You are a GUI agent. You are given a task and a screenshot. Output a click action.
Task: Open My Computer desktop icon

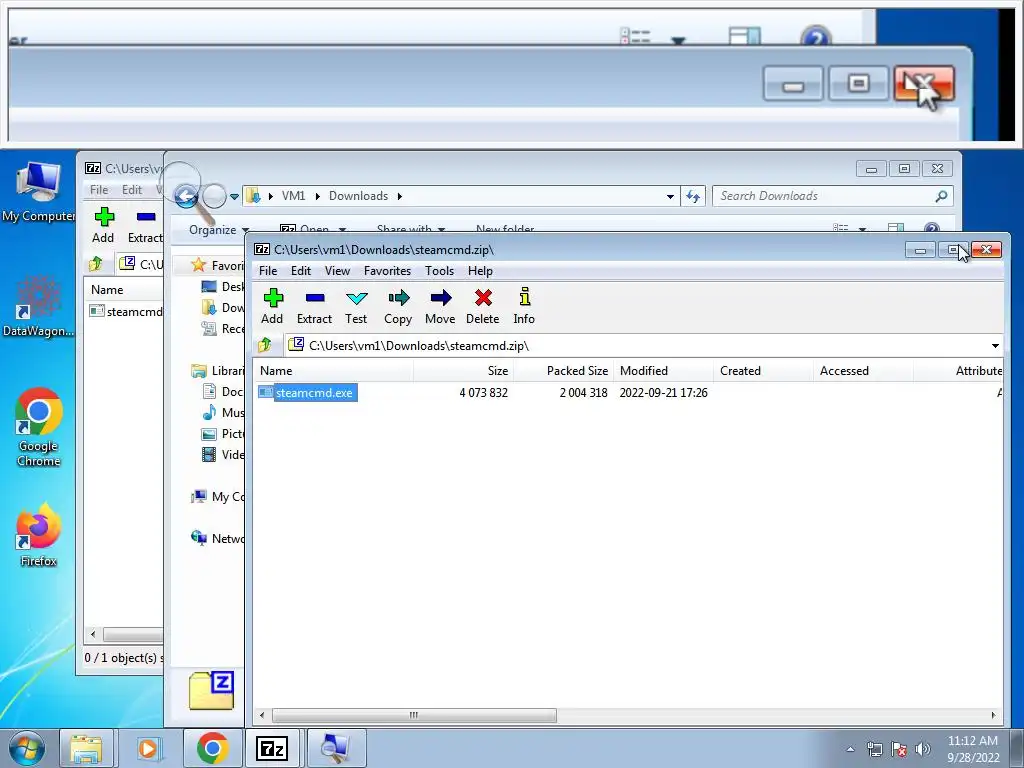point(39,191)
